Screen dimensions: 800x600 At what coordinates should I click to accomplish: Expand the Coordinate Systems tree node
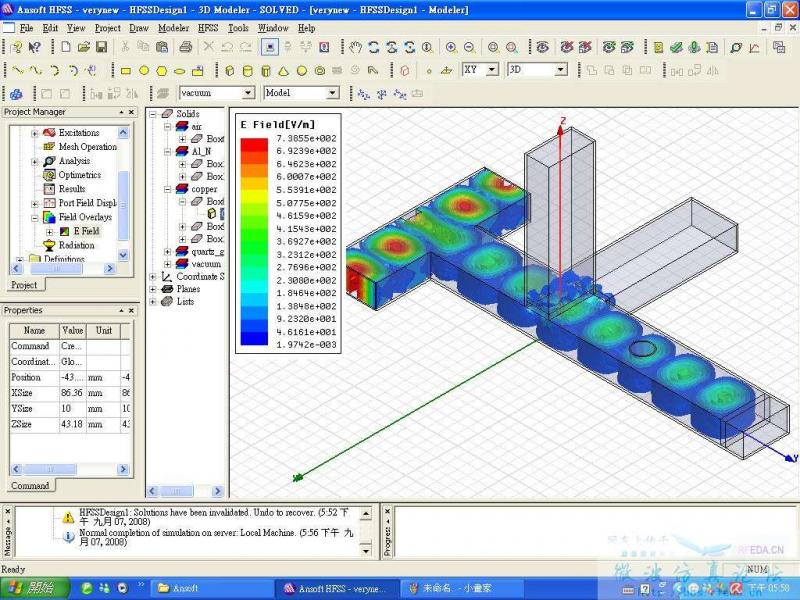point(153,277)
